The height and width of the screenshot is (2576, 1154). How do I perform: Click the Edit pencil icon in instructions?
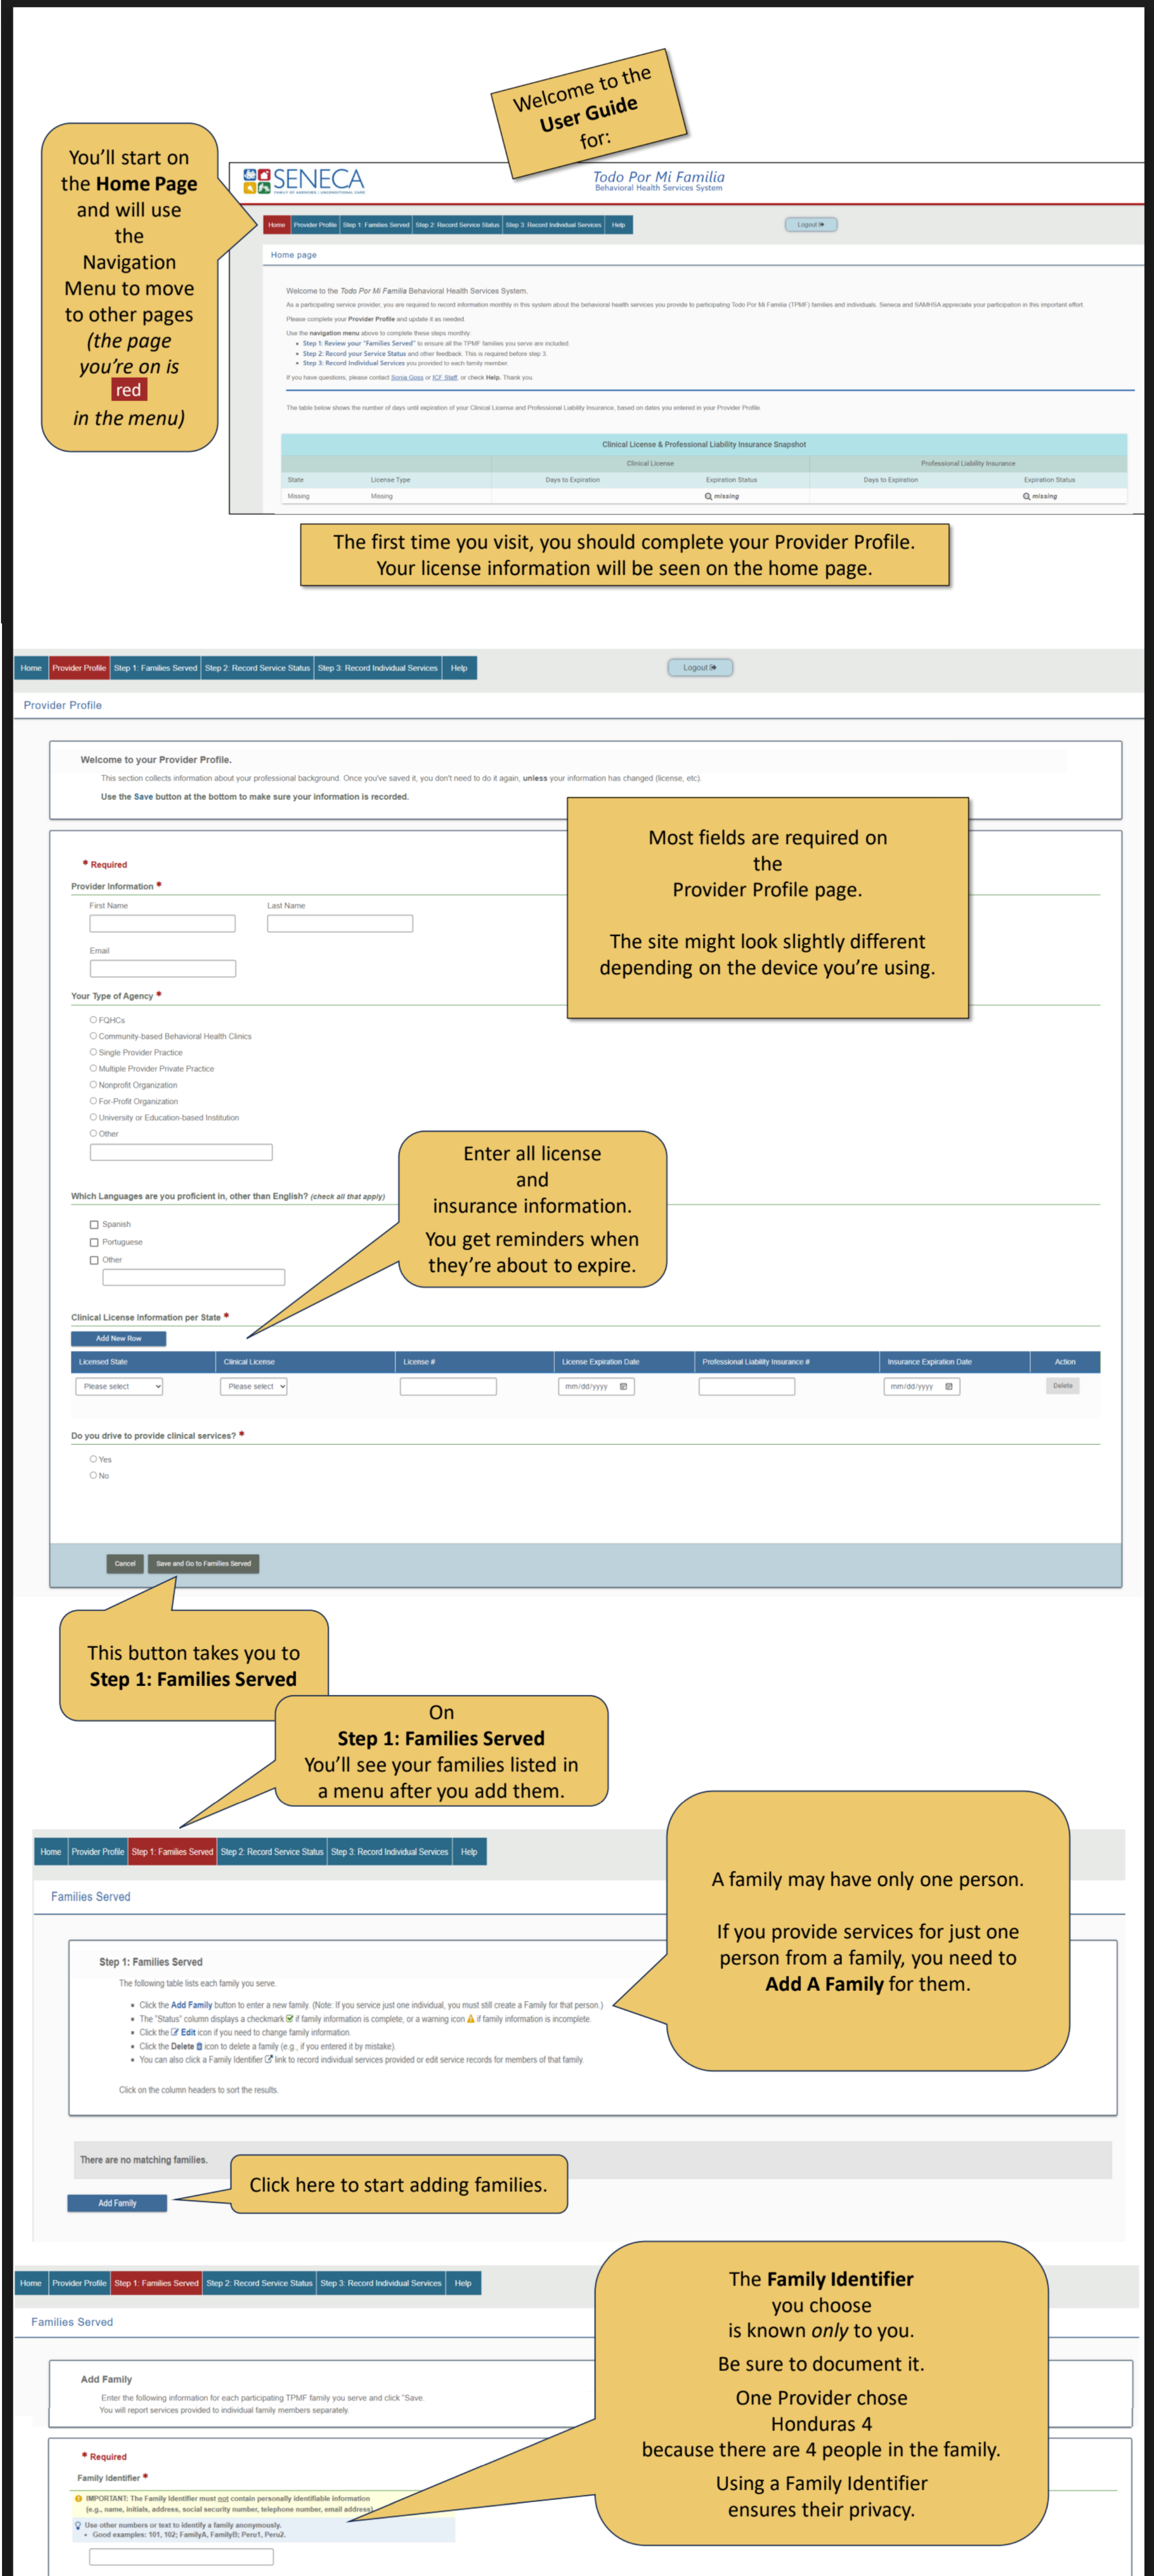tap(175, 2032)
